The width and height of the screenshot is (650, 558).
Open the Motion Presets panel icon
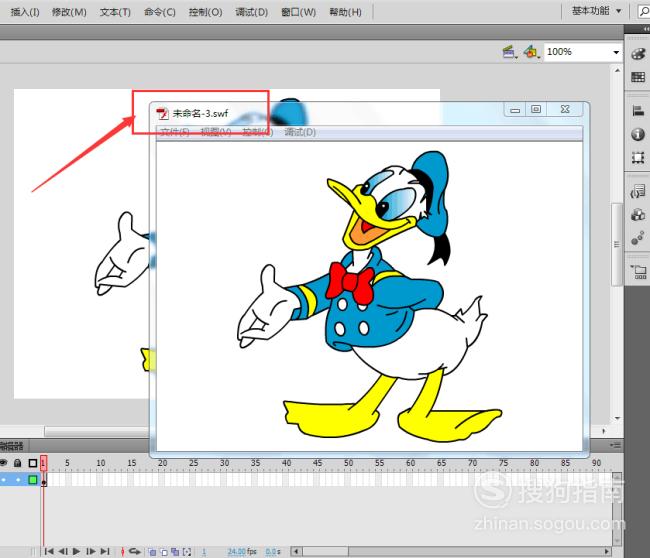638,238
